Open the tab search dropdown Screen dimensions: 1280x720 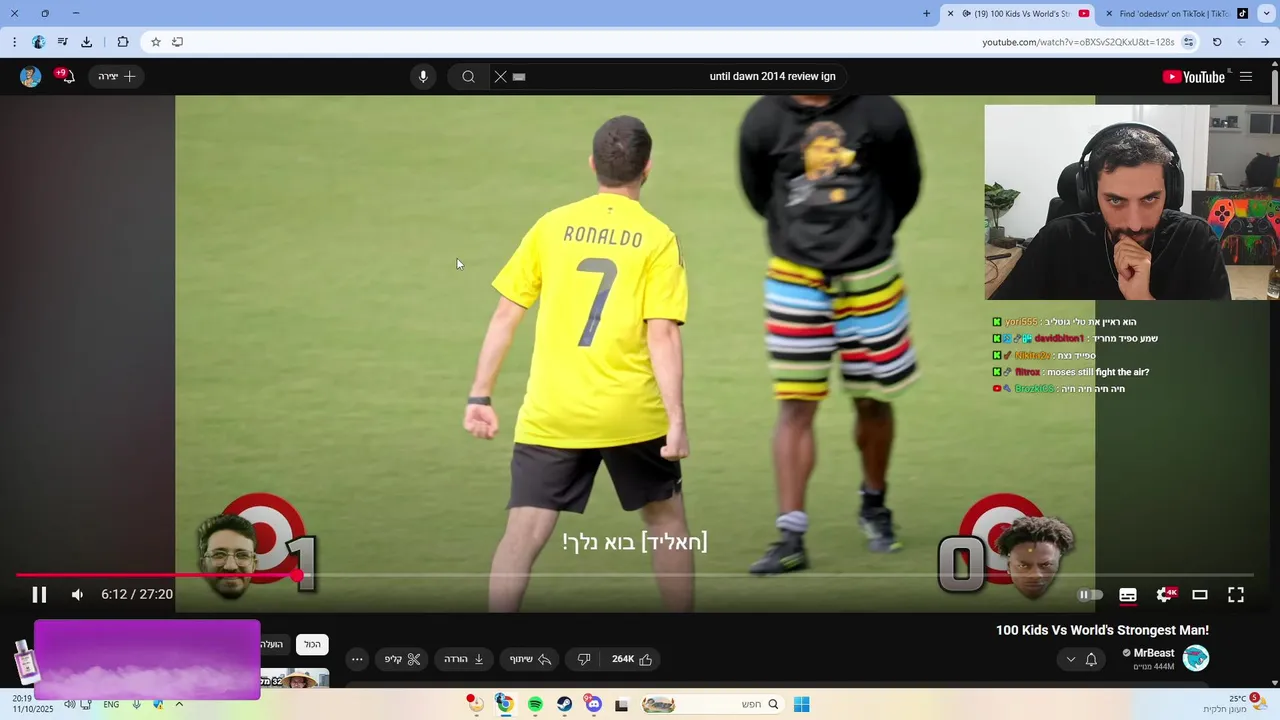[x=1266, y=14]
